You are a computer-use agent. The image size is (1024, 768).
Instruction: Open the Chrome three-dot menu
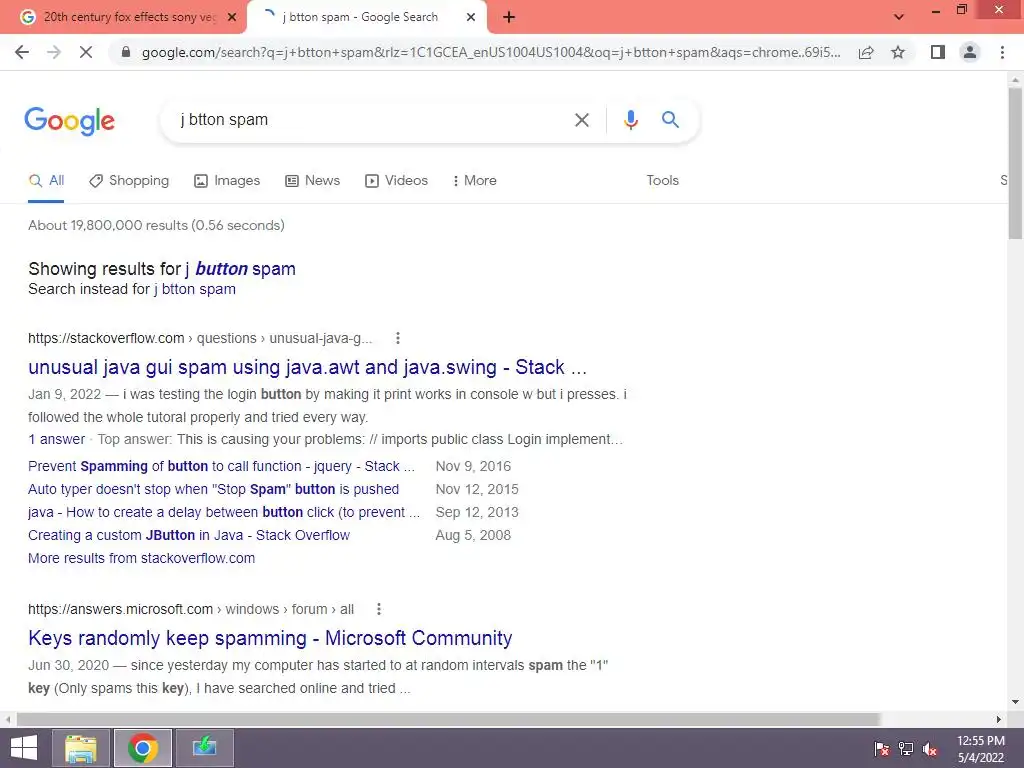[1002, 52]
